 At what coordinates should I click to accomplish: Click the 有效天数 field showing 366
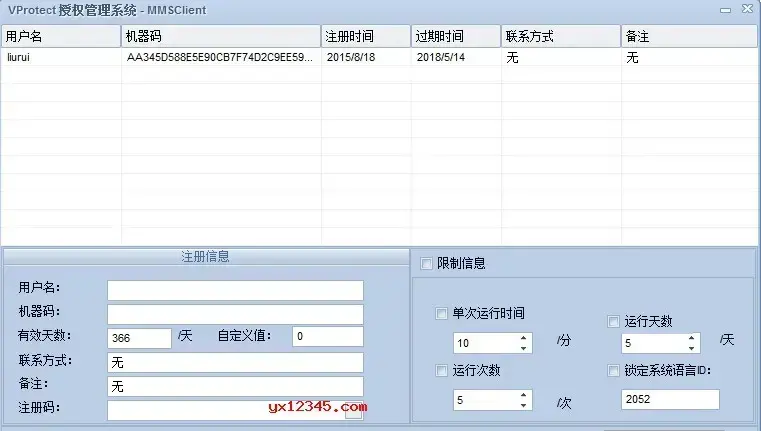139,338
